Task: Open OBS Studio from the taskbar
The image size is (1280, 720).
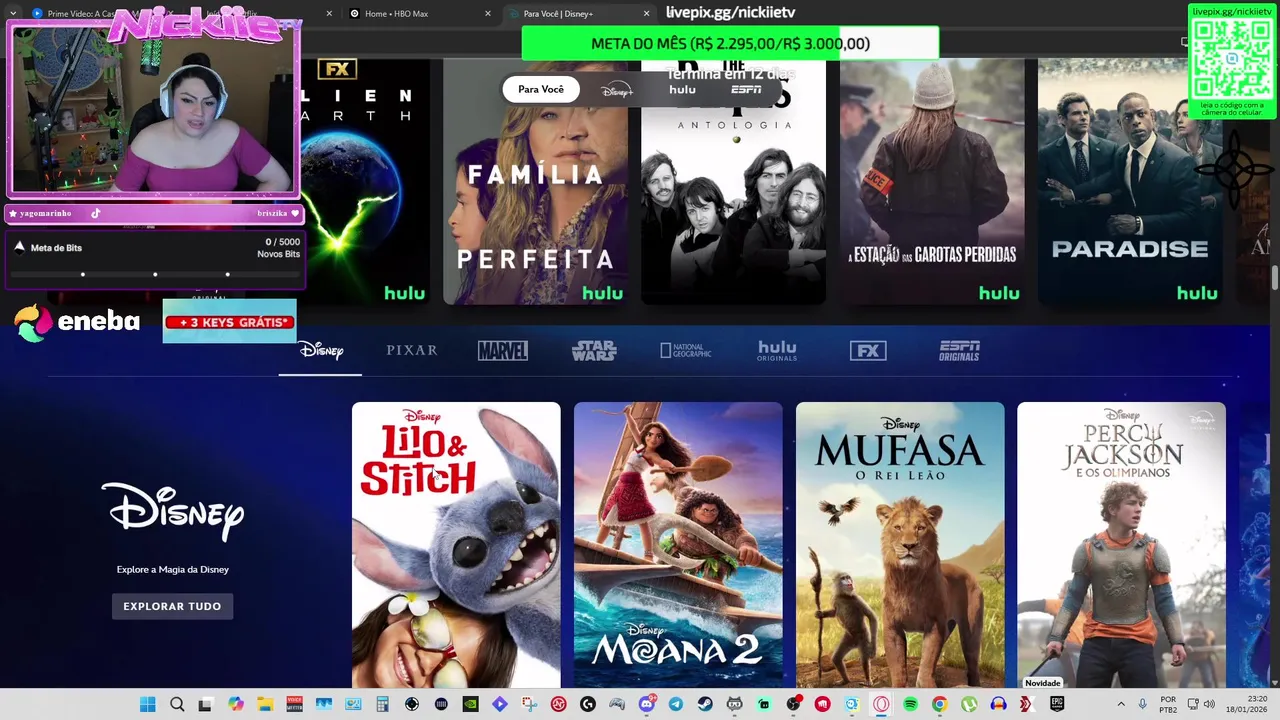Action: coord(793,704)
